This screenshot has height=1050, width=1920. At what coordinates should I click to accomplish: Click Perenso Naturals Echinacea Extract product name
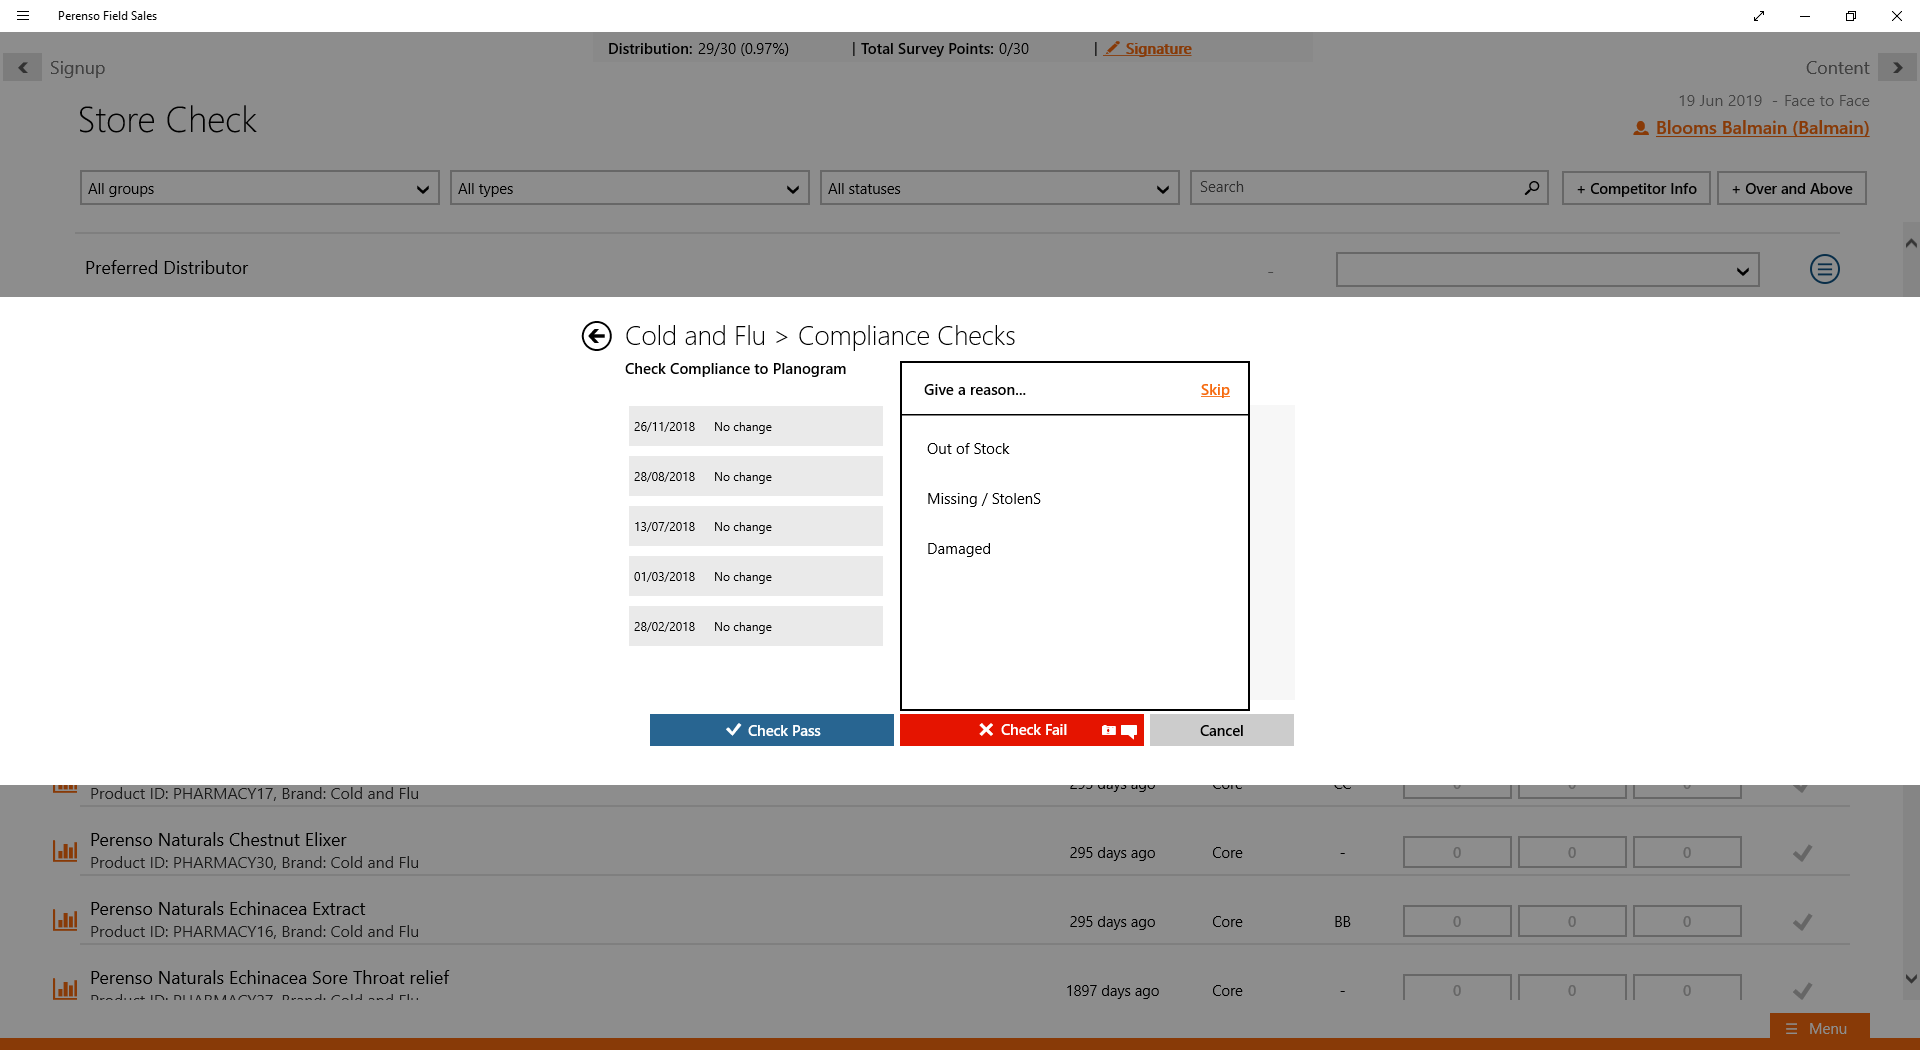click(228, 909)
